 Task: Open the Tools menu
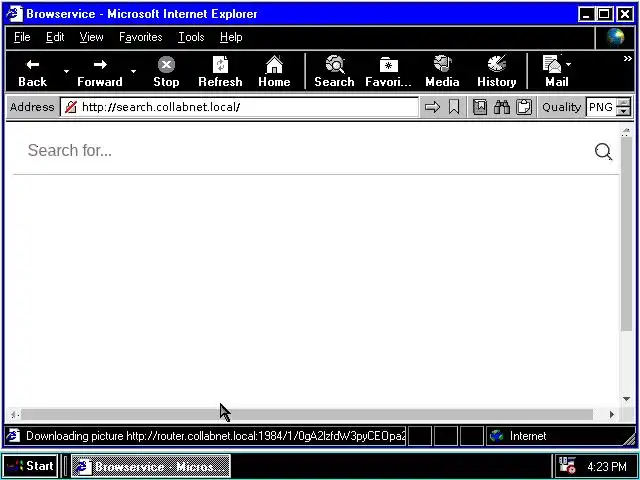click(191, 37)
